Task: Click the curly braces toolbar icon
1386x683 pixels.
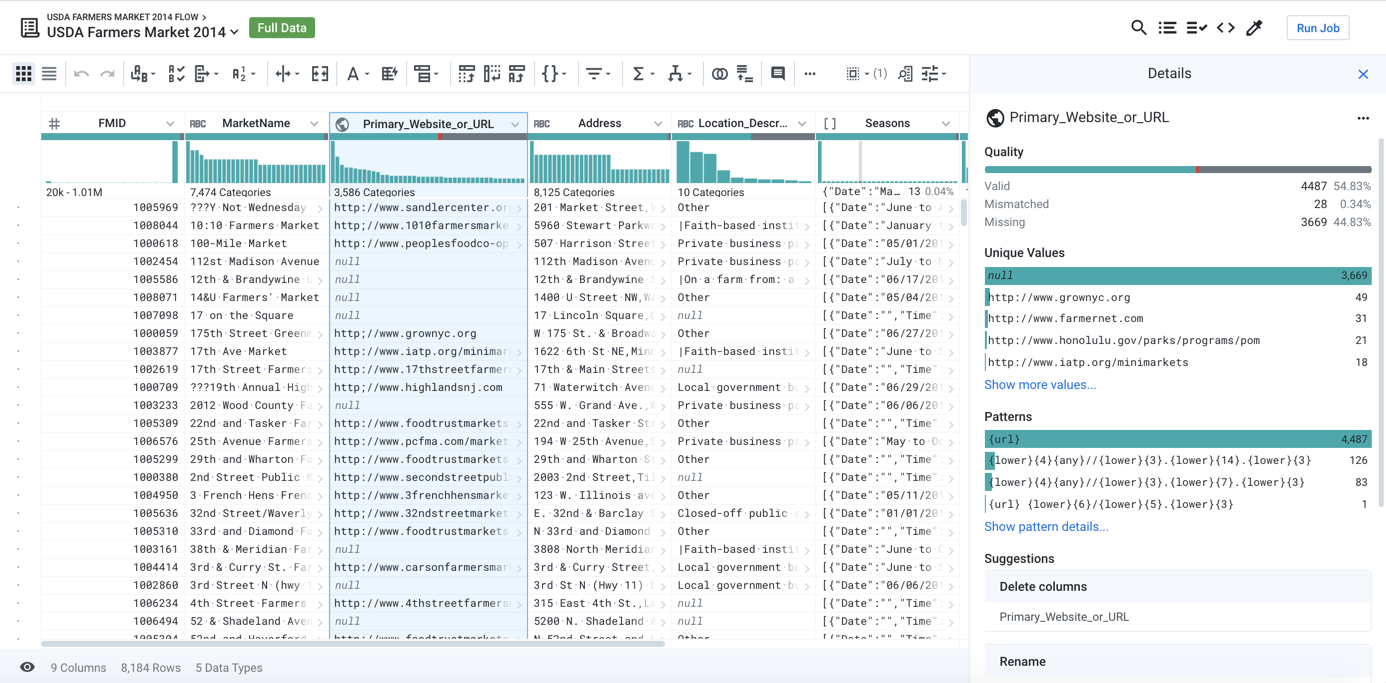Action: click(x=549, y=74)
